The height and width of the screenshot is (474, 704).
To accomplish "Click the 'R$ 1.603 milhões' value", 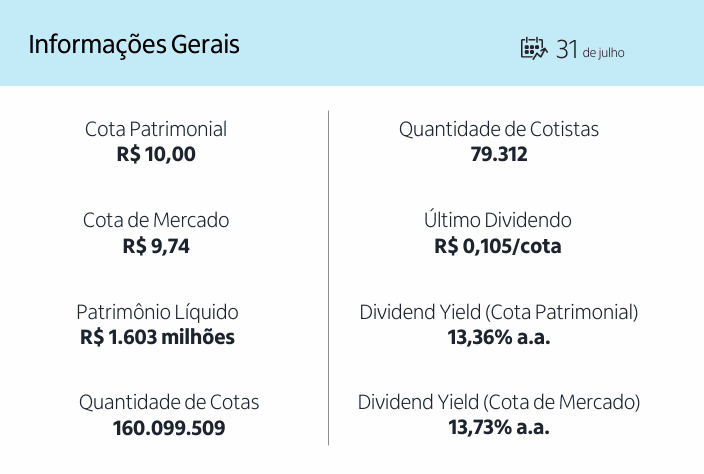I will tap(157, 337).
